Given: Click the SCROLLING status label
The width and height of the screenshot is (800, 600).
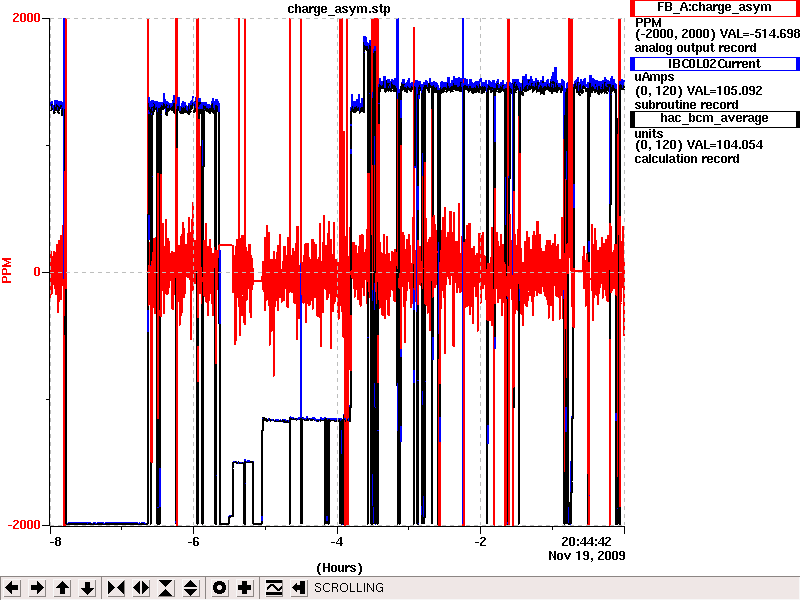Looking at the screenshot, I should (349, 588).
